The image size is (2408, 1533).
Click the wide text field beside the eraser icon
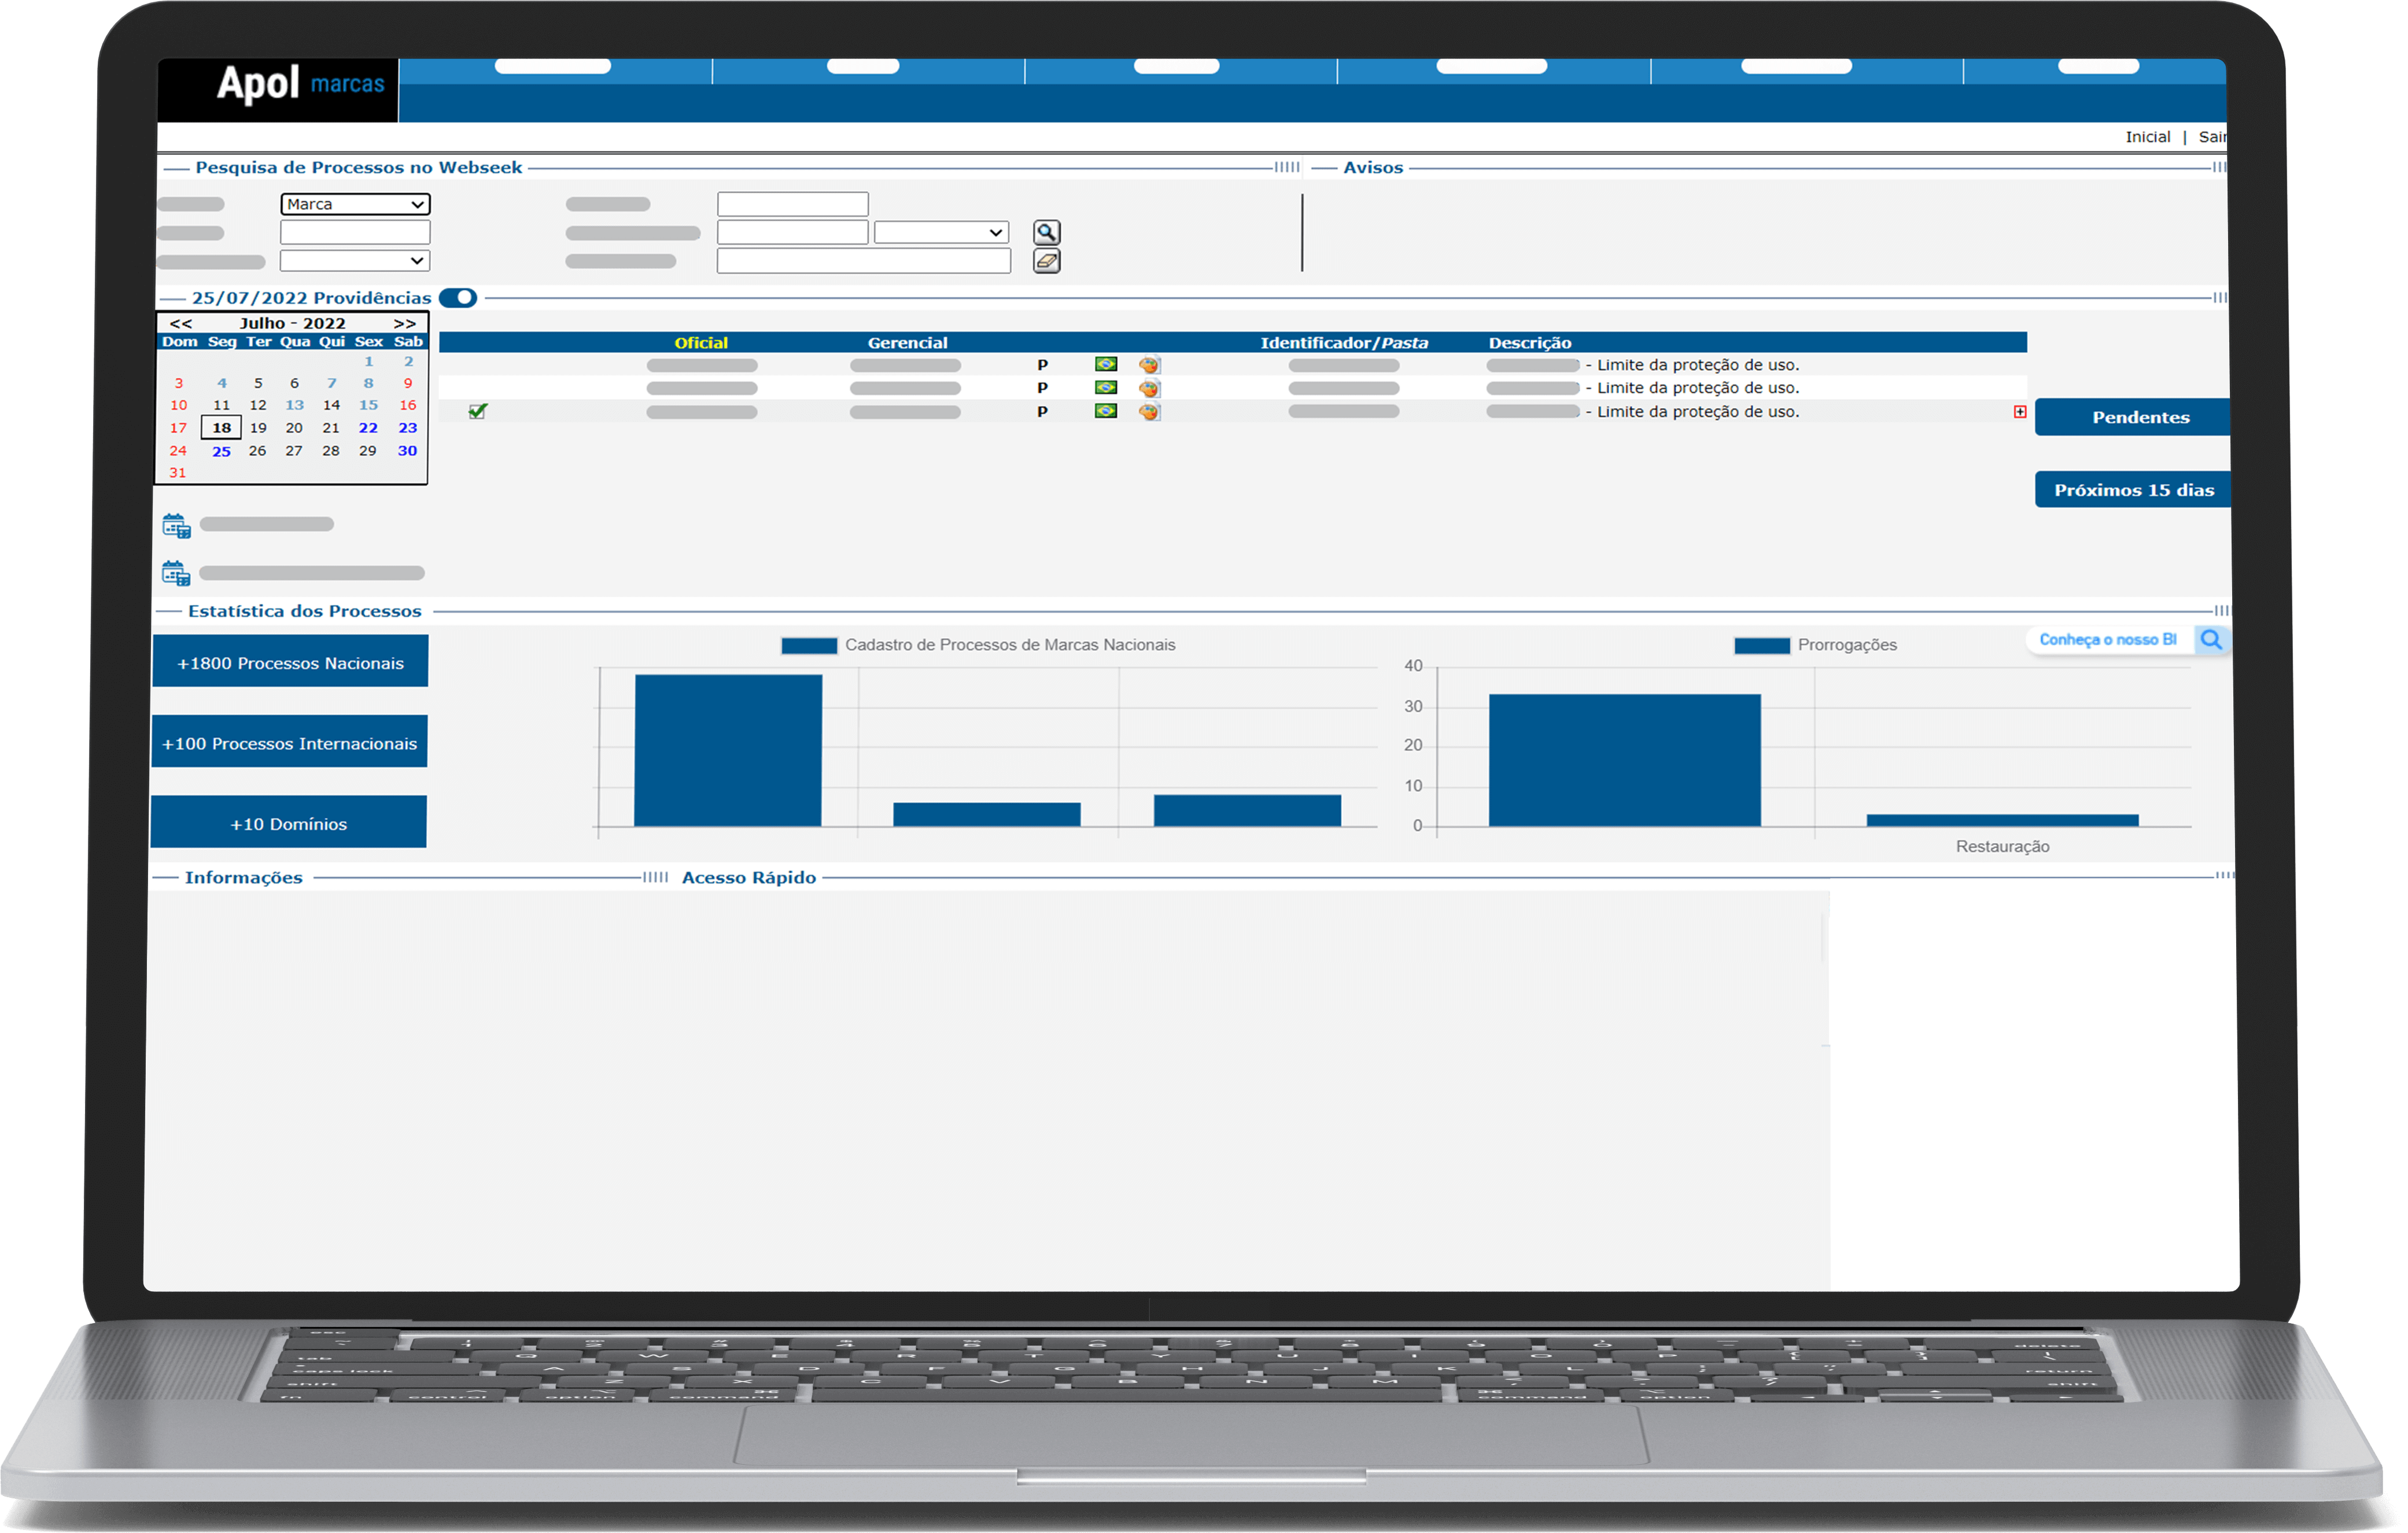click(x=863, y=261)
